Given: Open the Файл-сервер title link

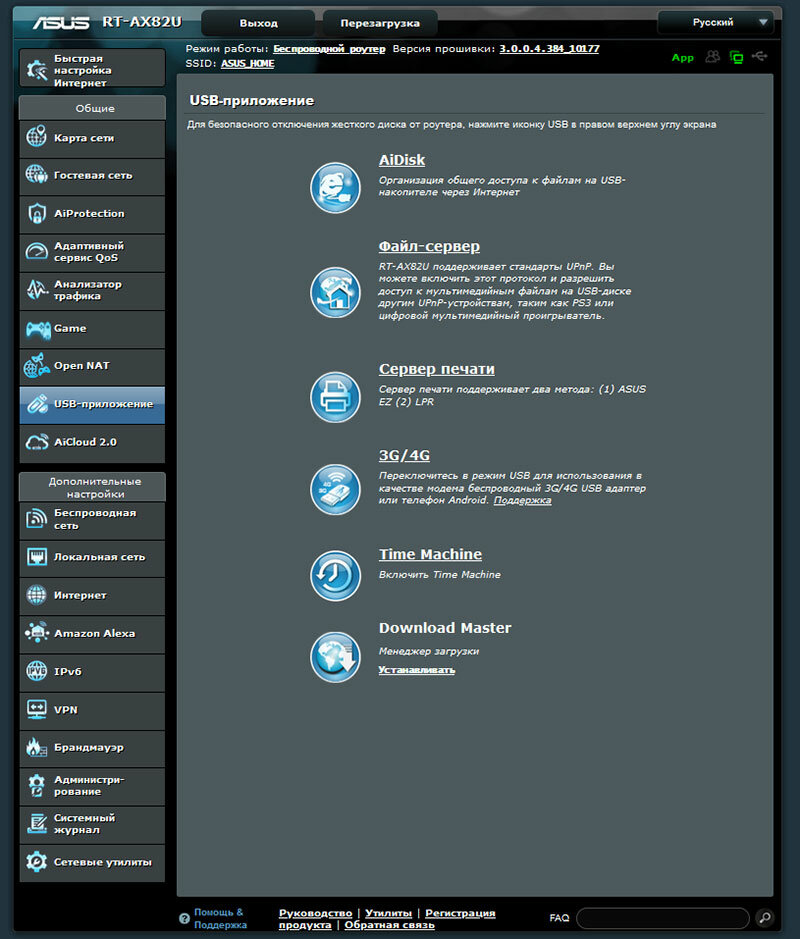Looking at the screenshot, I should pos(429,246).
